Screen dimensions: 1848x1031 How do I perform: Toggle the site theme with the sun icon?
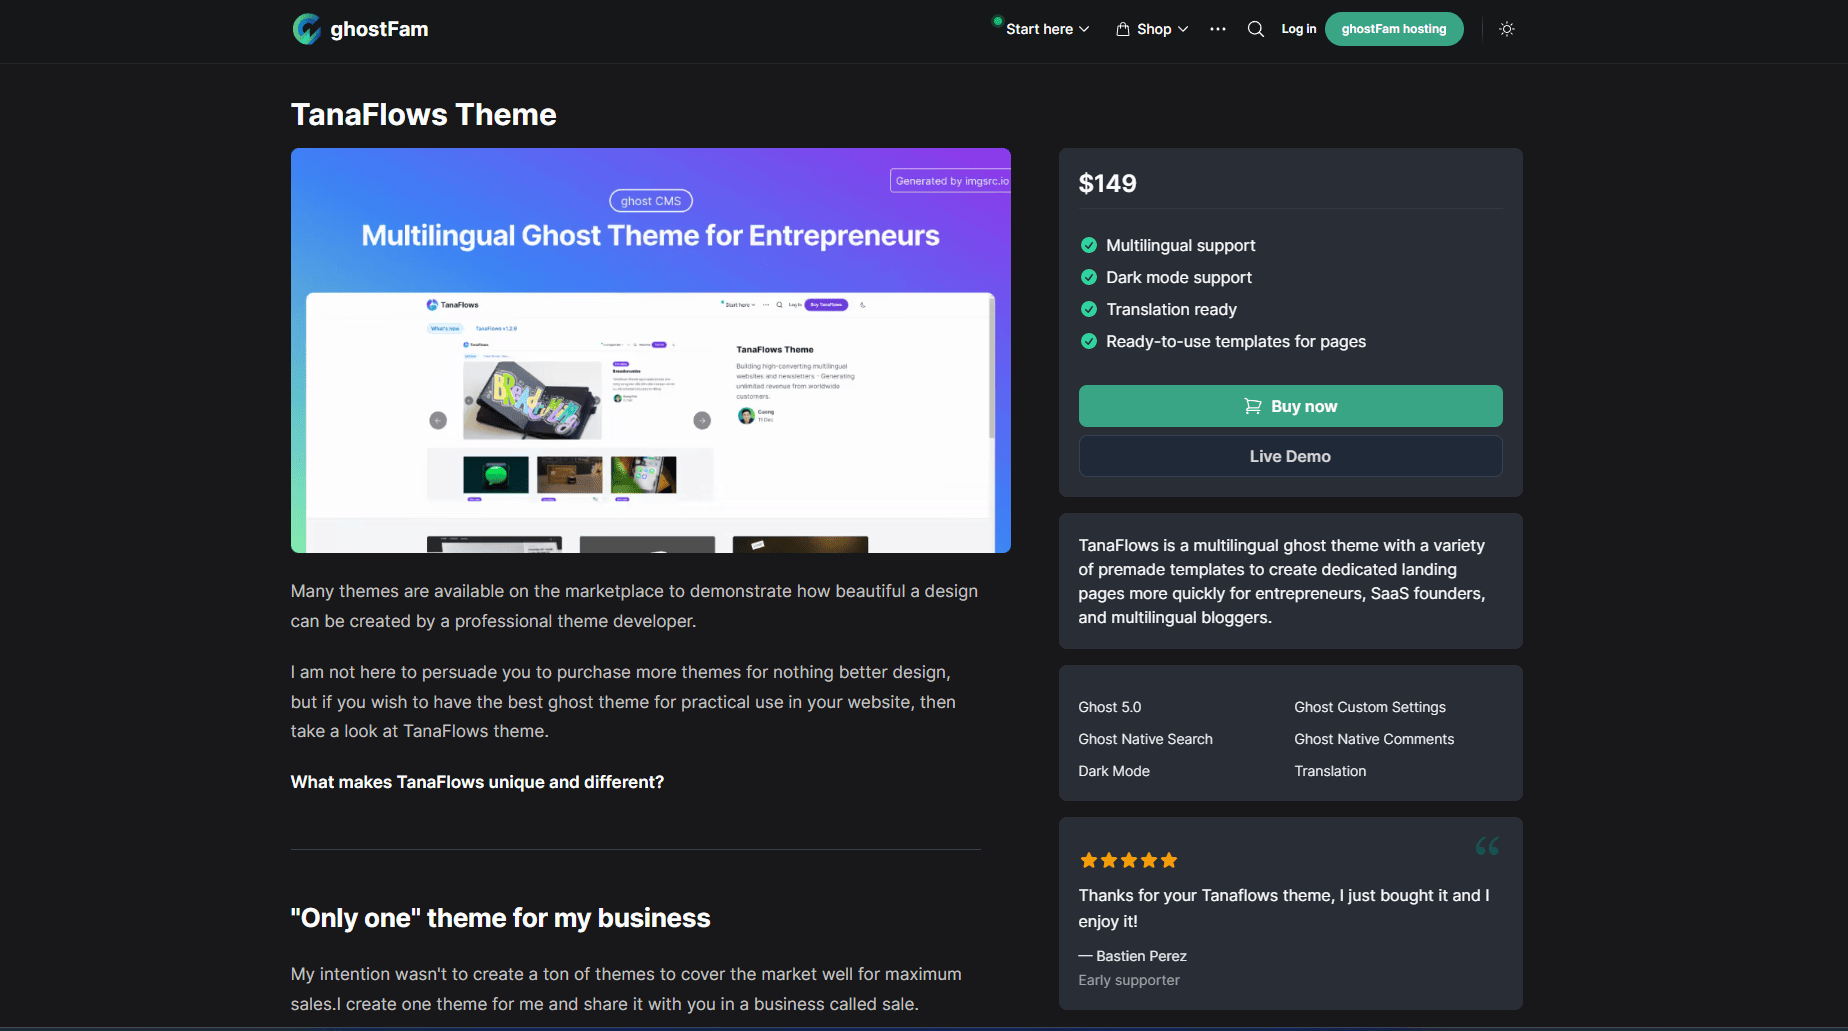(1506, 29)
